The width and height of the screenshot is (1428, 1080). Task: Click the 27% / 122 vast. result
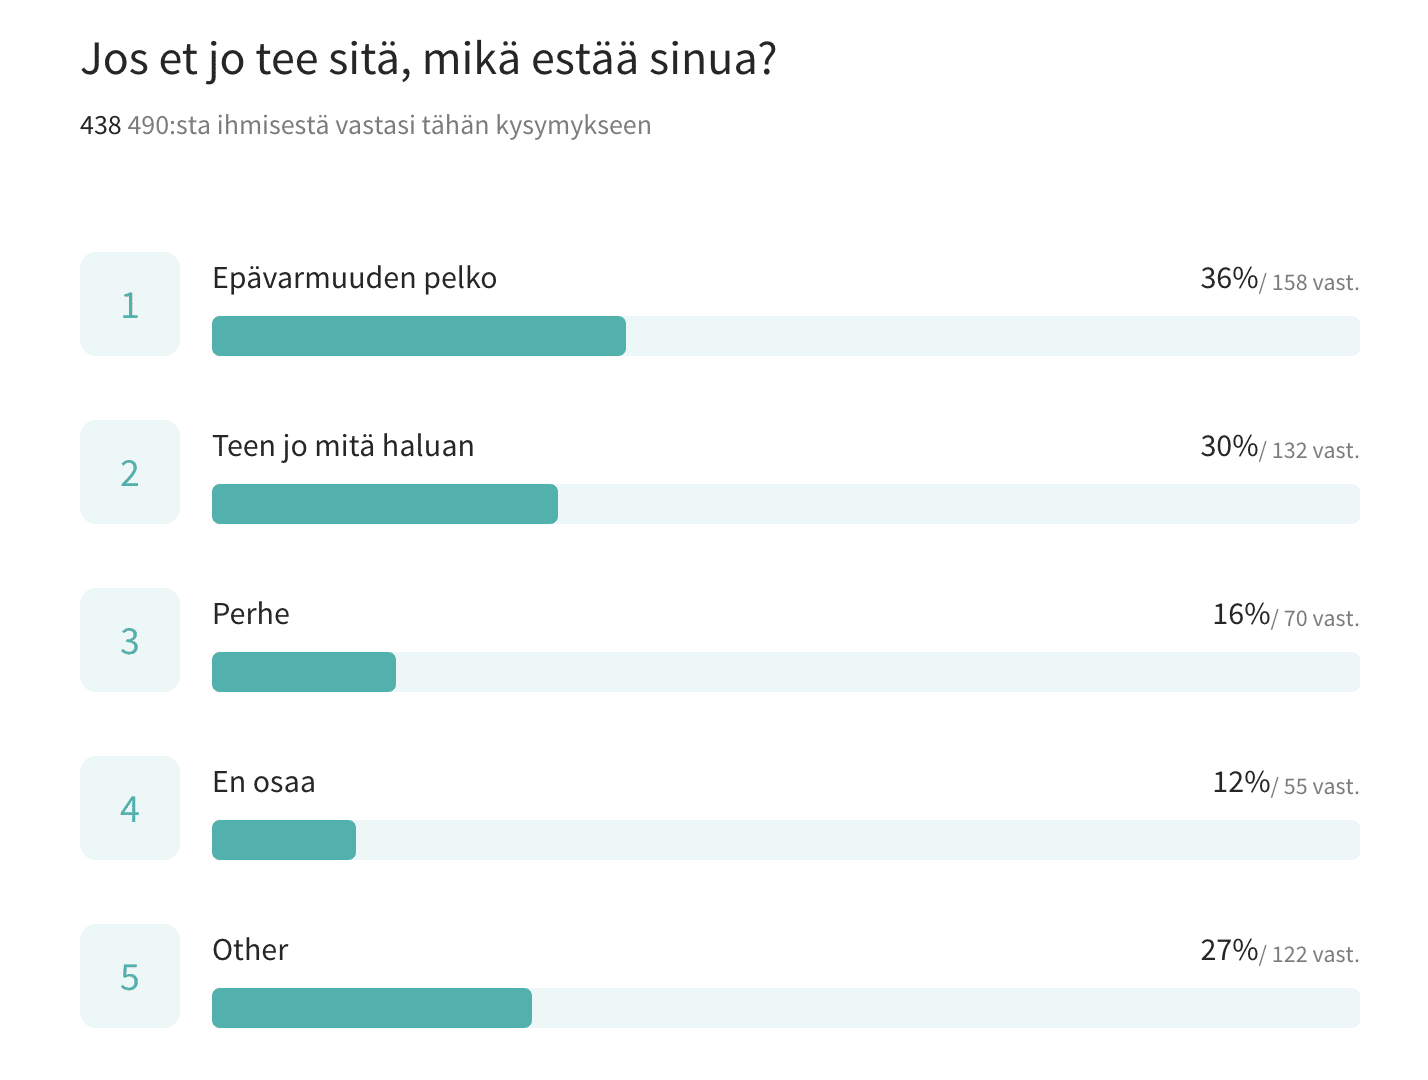(x=1280, y=951)
